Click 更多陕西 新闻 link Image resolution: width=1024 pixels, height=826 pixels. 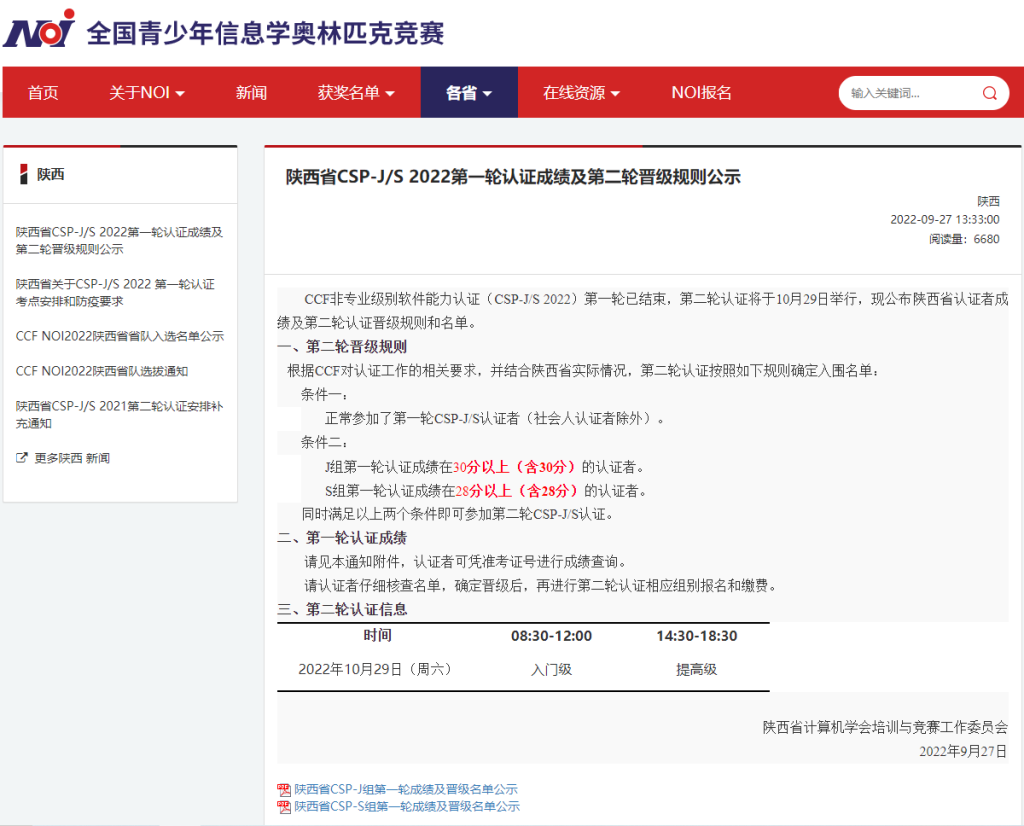point(72,458)
